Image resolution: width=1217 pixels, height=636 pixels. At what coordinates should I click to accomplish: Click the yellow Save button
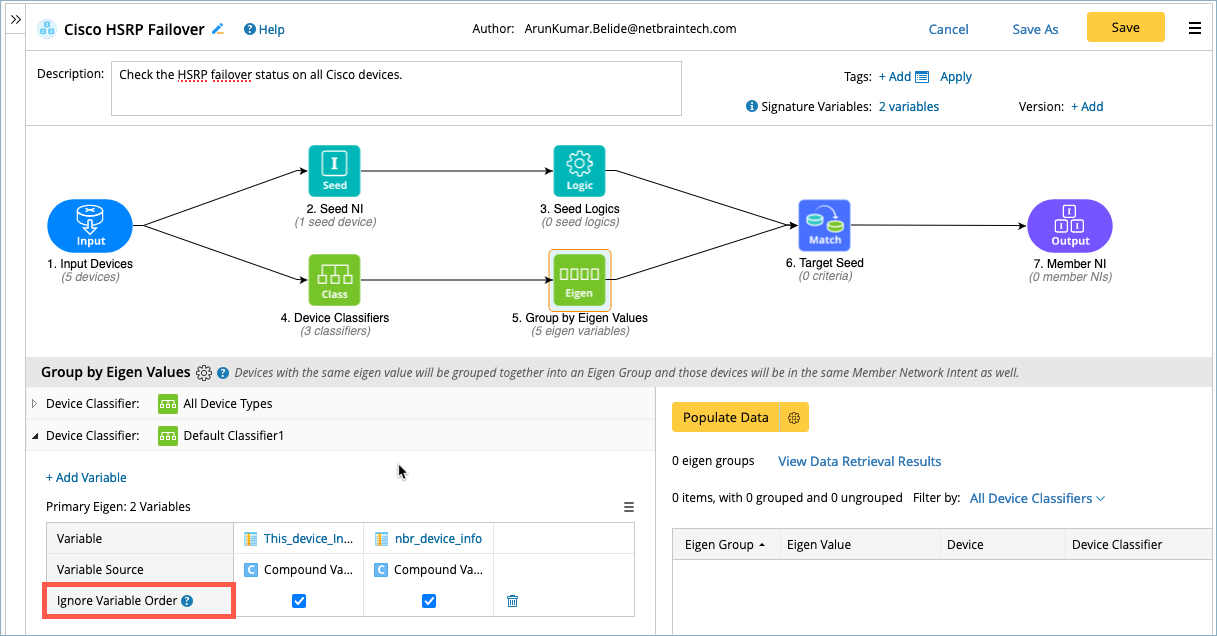coord(1125,28)
